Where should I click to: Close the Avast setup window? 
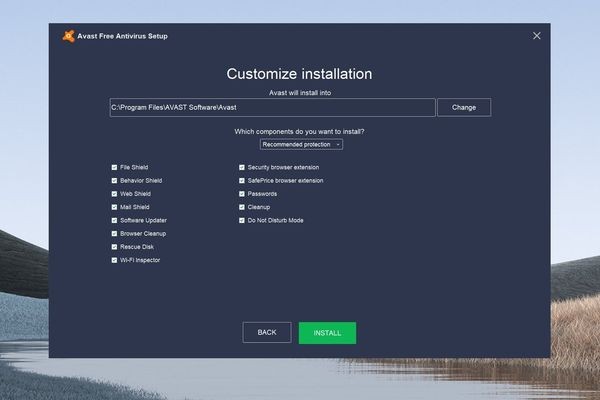pos(536,36)
